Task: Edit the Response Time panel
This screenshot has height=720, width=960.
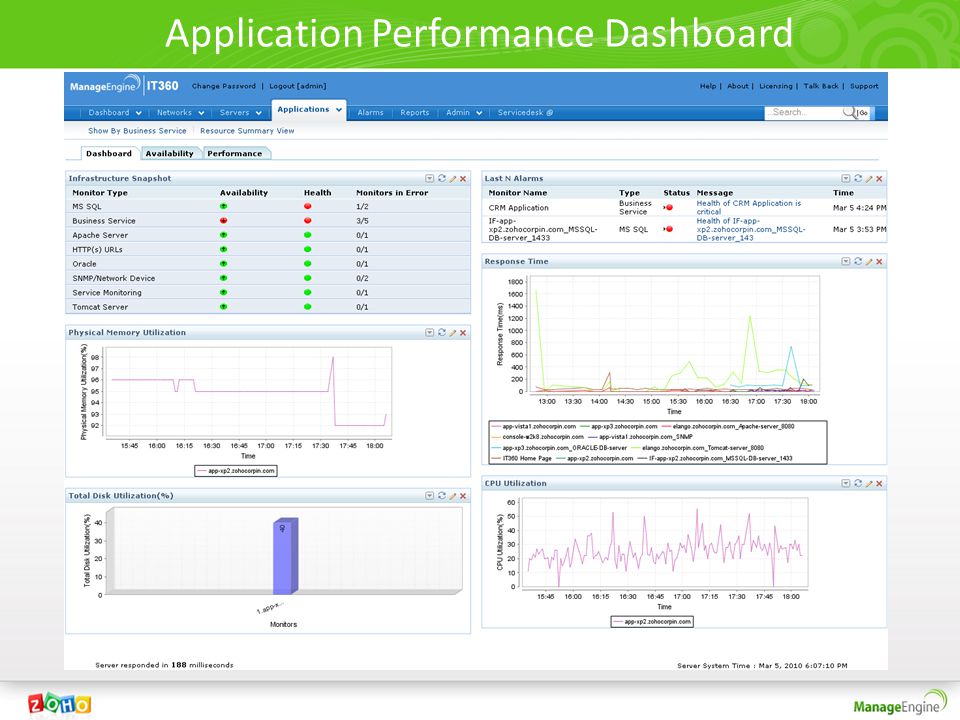Action: point(869,261)
